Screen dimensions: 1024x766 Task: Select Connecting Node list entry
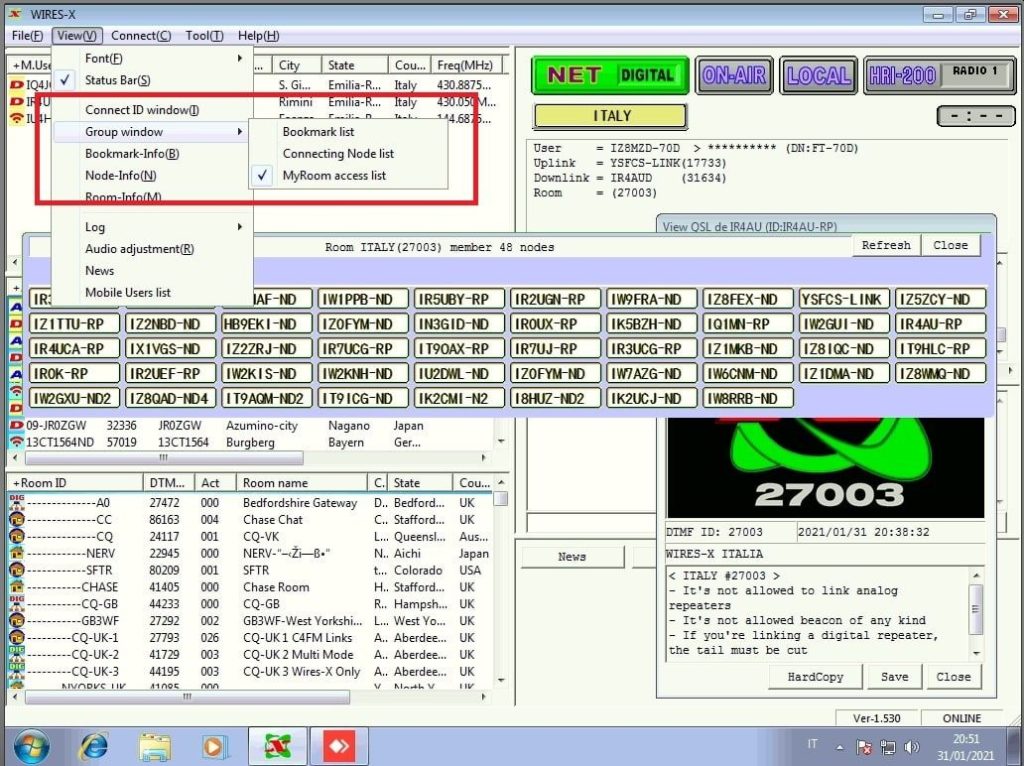pos(338,153)
